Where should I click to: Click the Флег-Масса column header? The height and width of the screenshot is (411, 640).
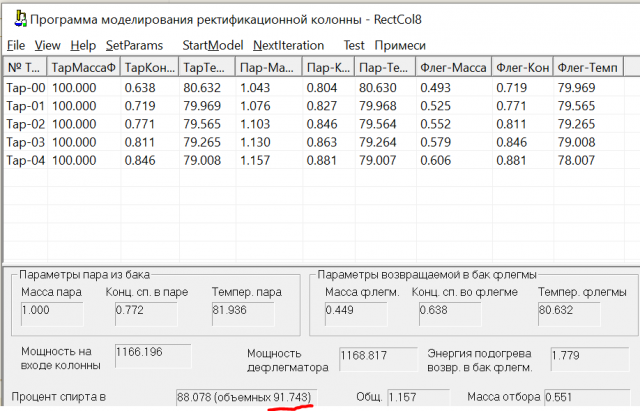(452, 68)
